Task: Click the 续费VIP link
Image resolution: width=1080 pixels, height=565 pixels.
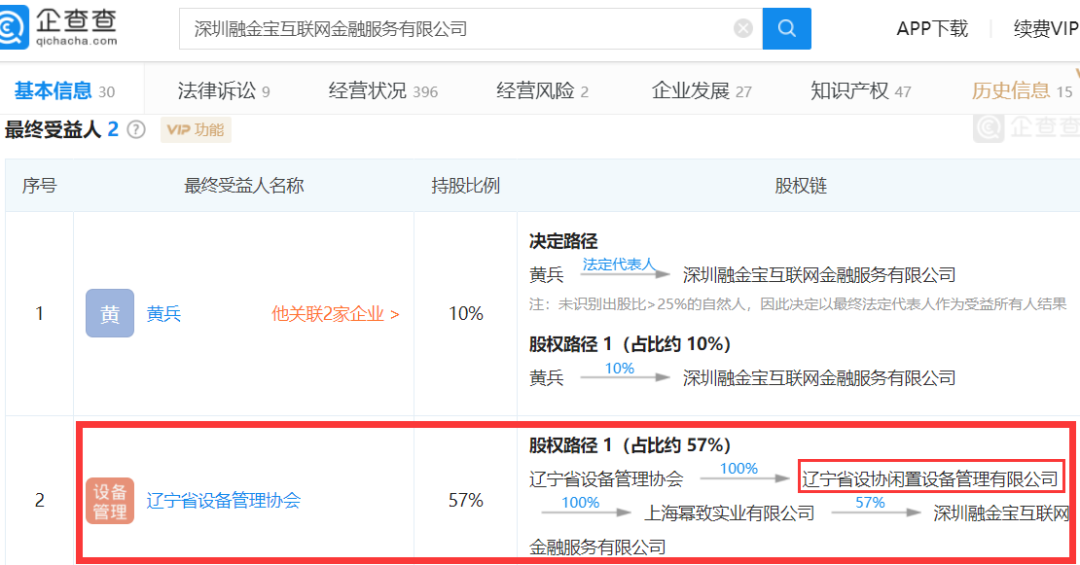Action: pyautogui.click(x=1046, y=29)
